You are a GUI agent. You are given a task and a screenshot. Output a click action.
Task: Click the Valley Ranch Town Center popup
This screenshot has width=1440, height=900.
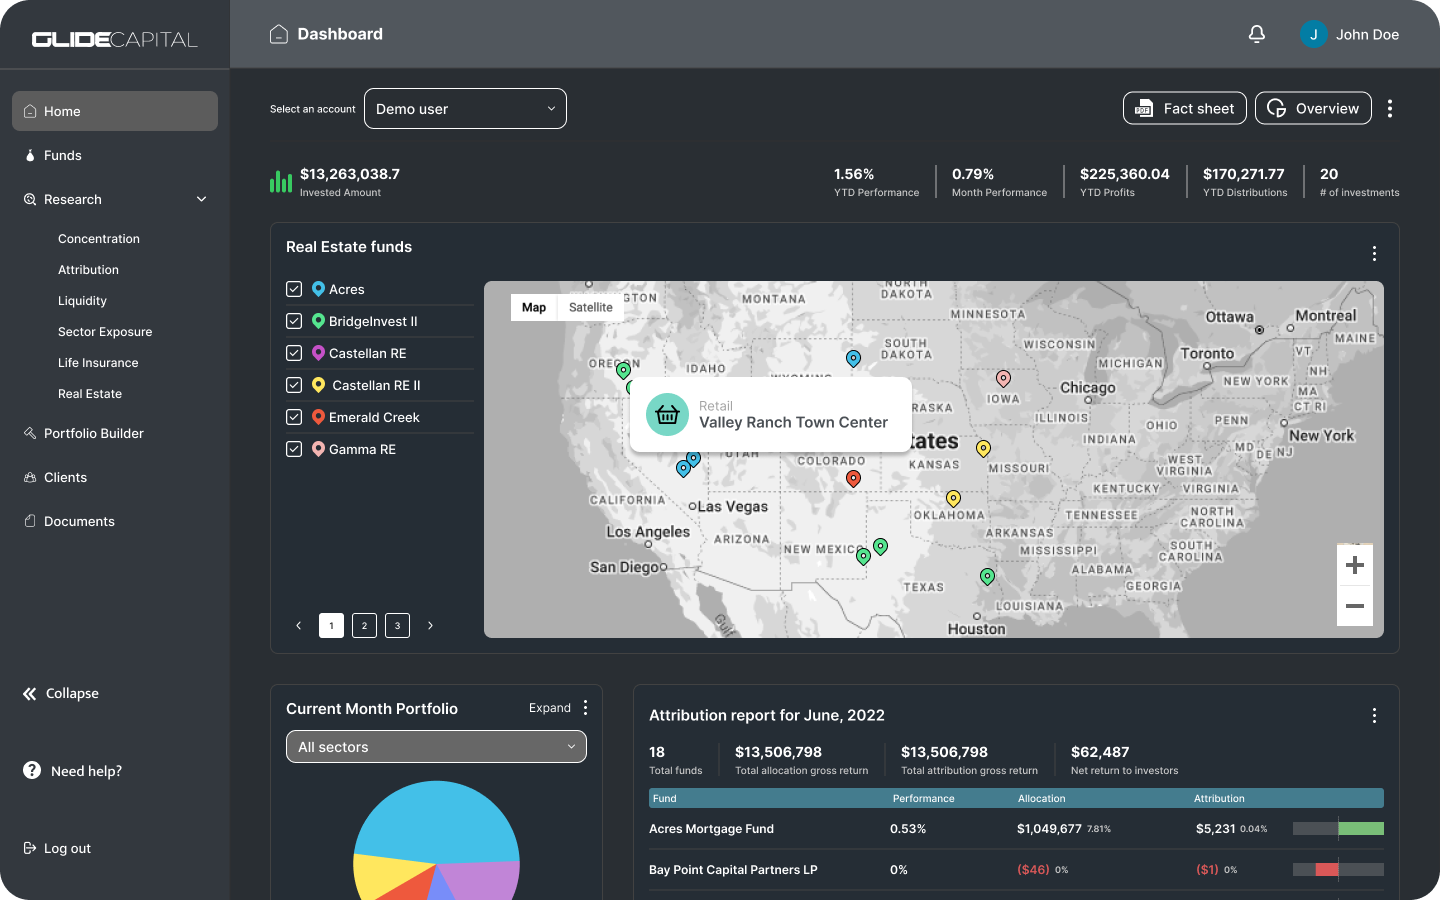click(x=771, y=415)
